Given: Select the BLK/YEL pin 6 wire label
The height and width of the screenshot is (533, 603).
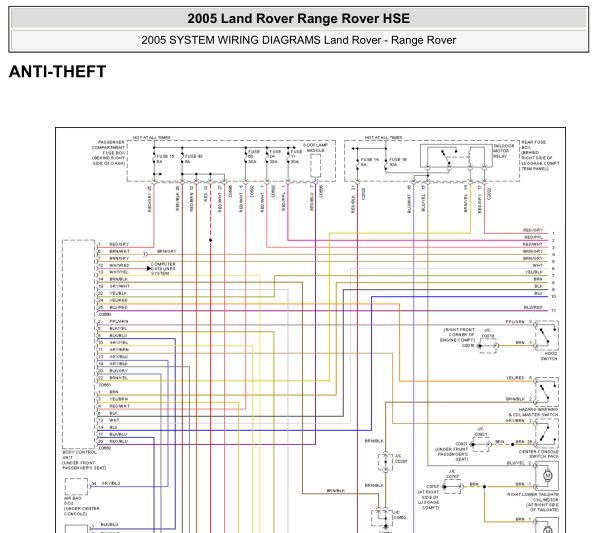Looking at the screenshot, I should (x=118, y=328).
